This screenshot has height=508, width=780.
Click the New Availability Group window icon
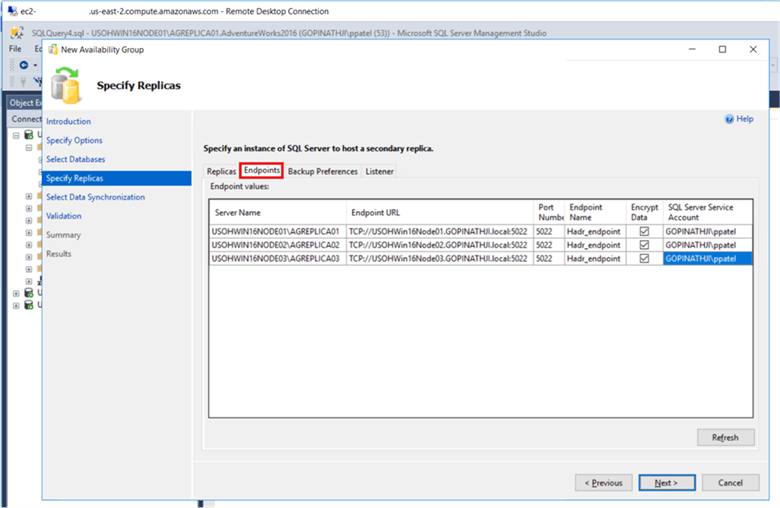pos(53,49)
